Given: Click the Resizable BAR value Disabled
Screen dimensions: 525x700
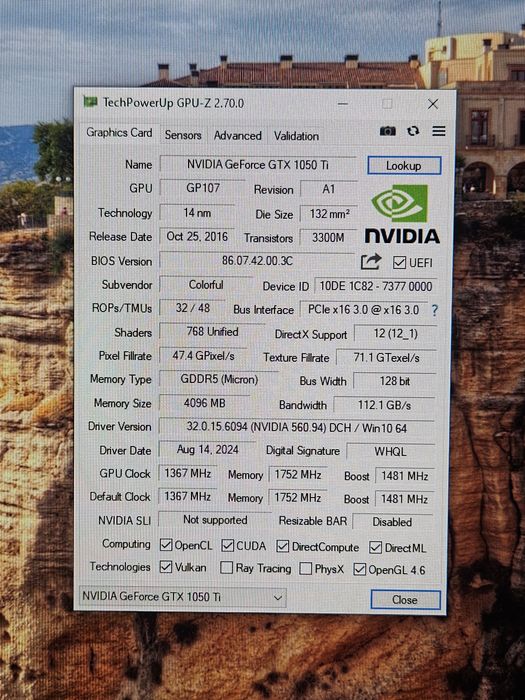Looking at the screenshot, I should (392, 522).
